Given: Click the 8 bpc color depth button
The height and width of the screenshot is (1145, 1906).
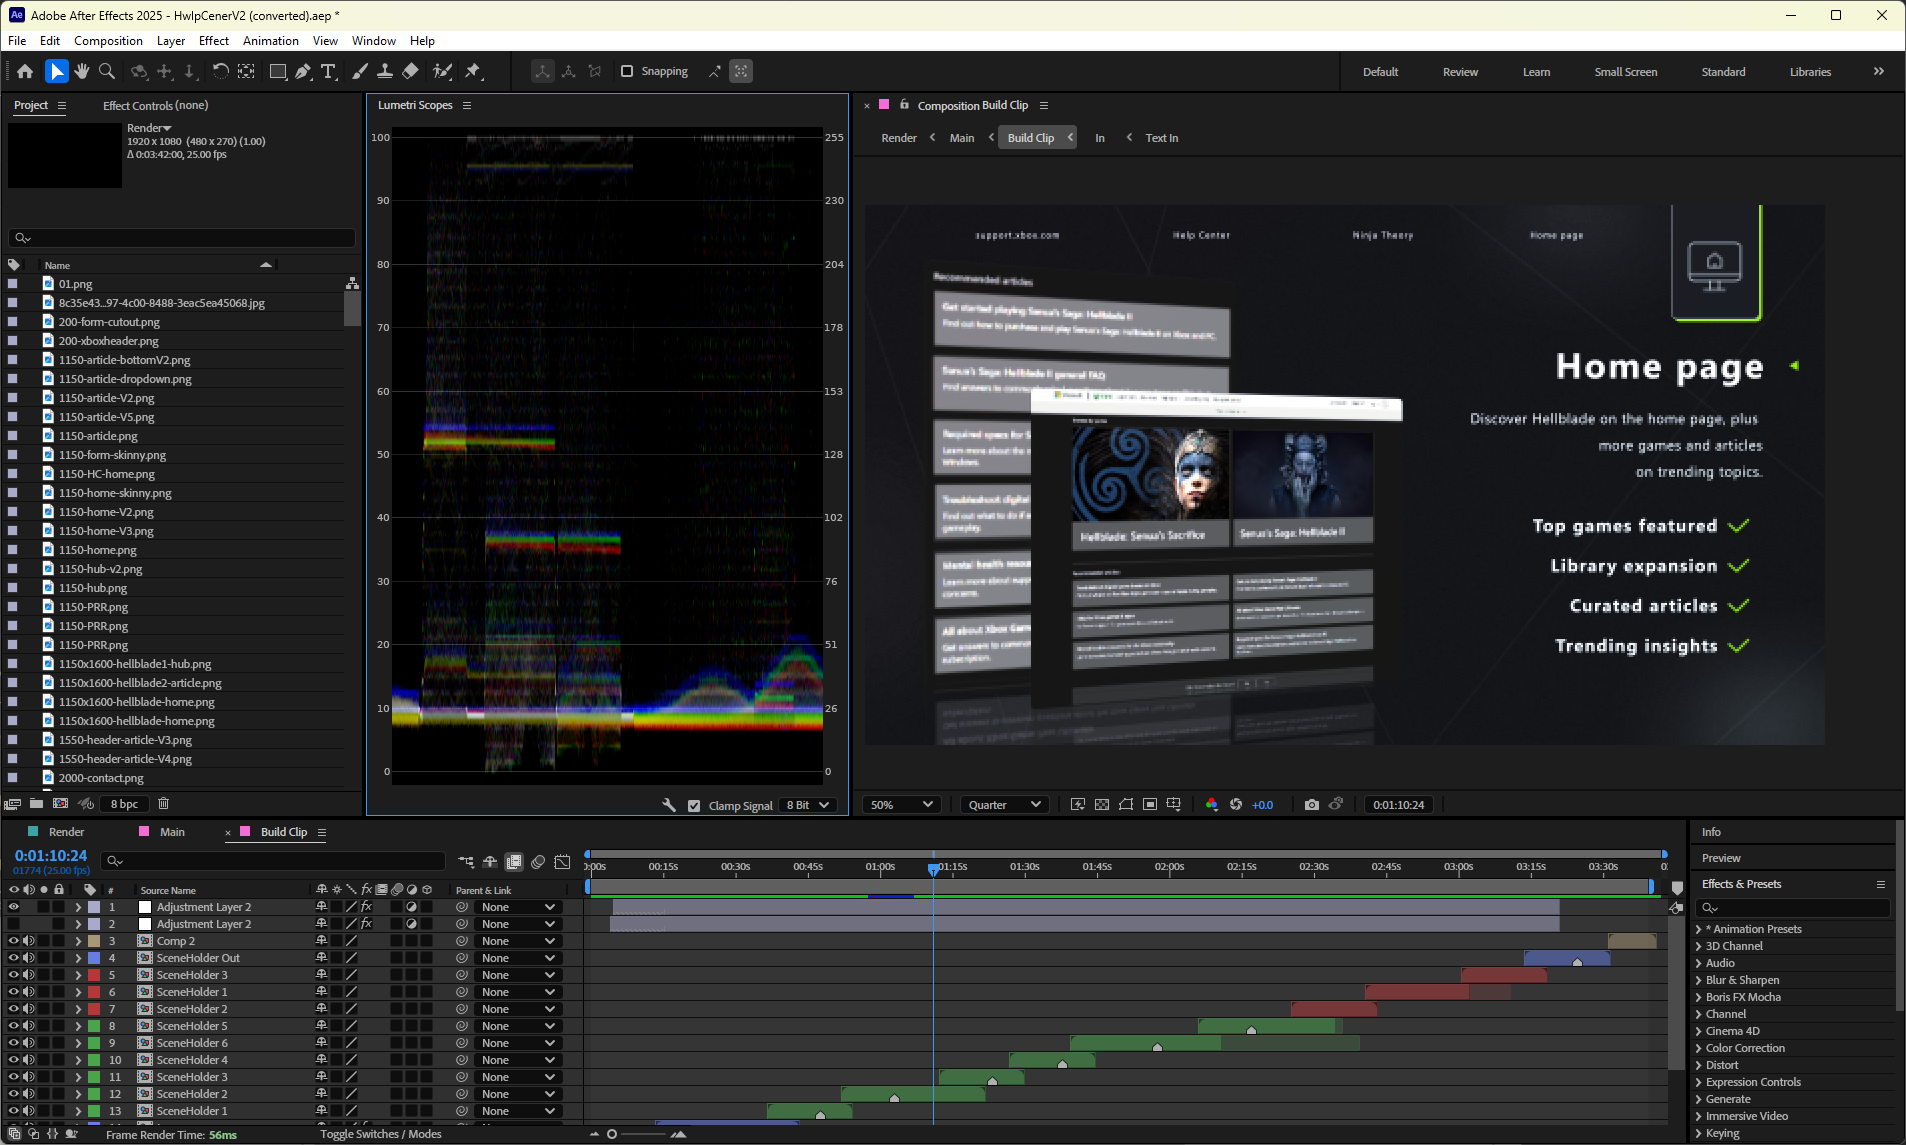Looking at the screenshot, I should pyautogui.click(x=125, y=804).
